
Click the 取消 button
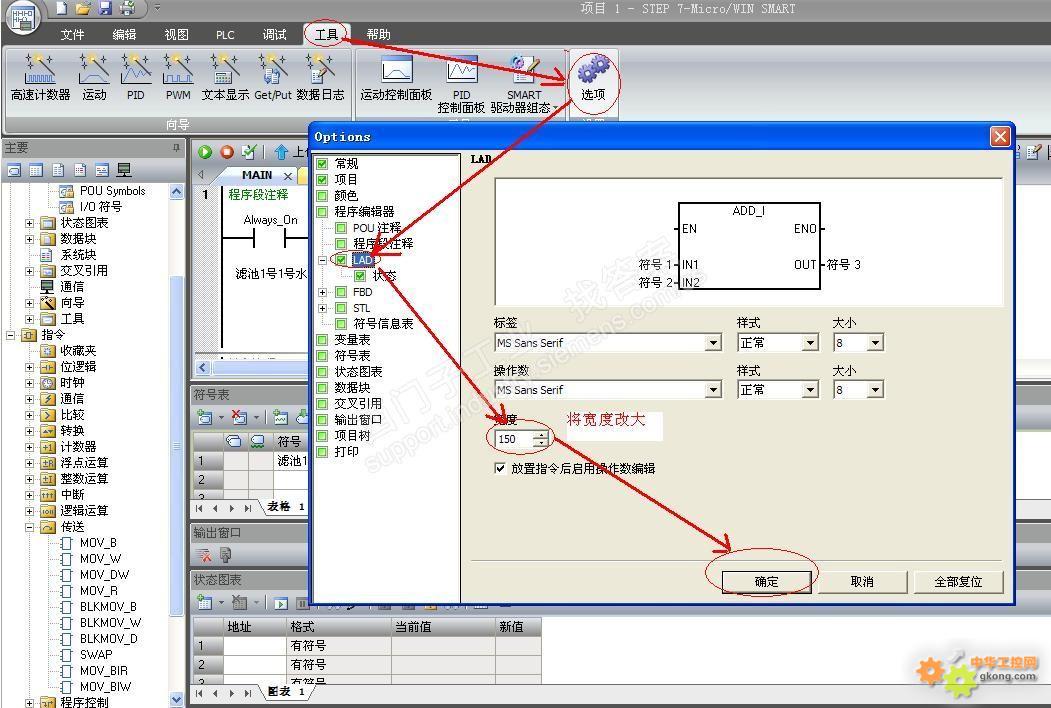point(862,582)
